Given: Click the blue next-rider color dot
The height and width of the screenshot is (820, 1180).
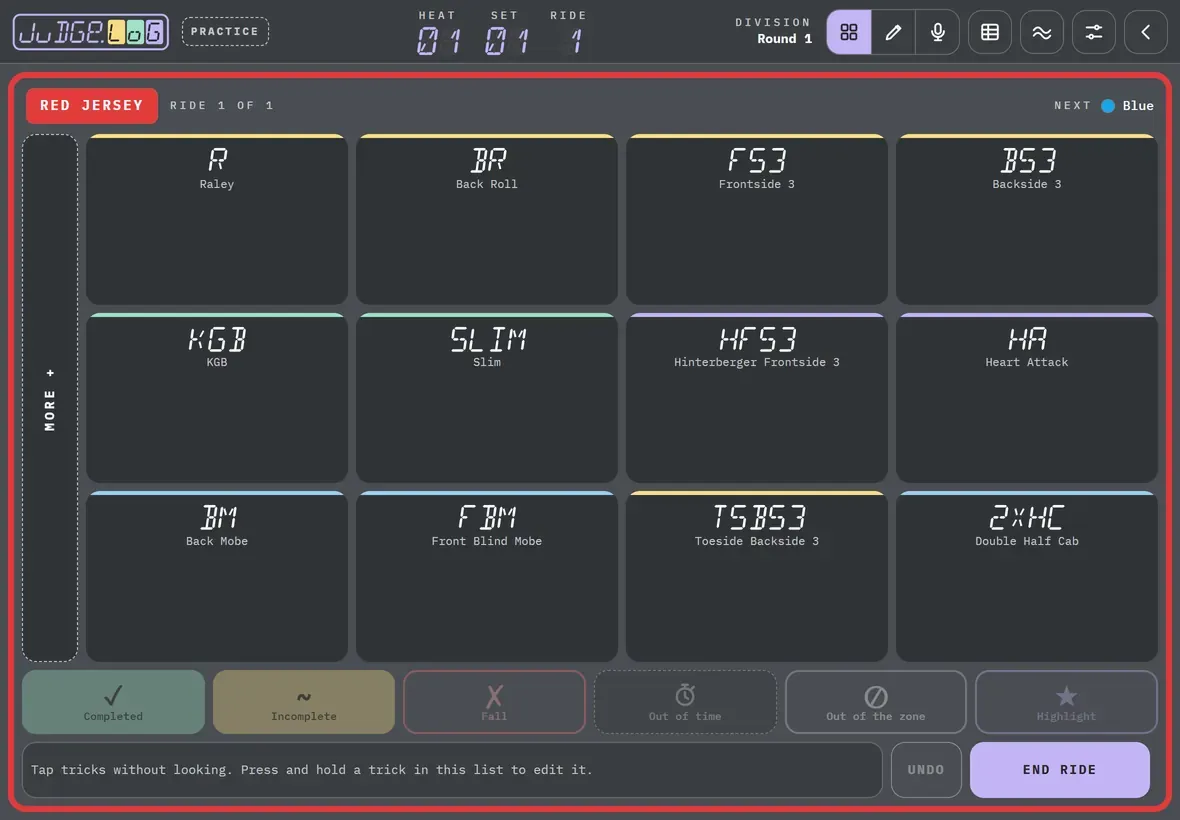Looking at the screenshot, I should [x=1108, y=106].
